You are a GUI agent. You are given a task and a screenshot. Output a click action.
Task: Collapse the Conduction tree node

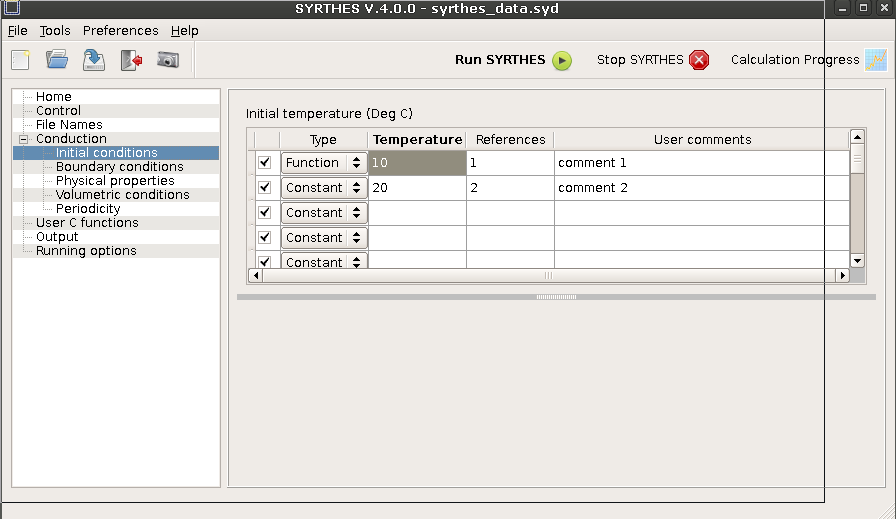[24, 139]
